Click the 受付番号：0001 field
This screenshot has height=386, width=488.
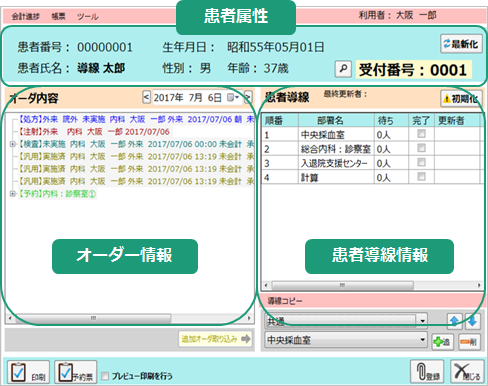click(x=414, y=70)
